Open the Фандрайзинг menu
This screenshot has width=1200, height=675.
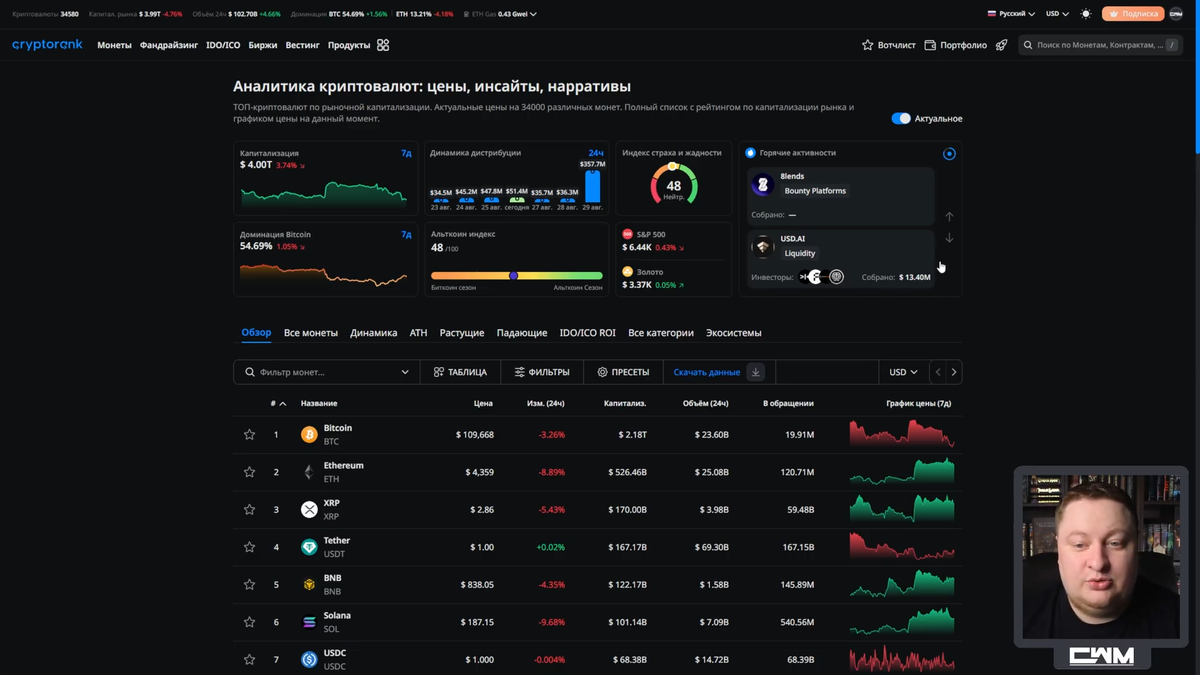[169, 45]
